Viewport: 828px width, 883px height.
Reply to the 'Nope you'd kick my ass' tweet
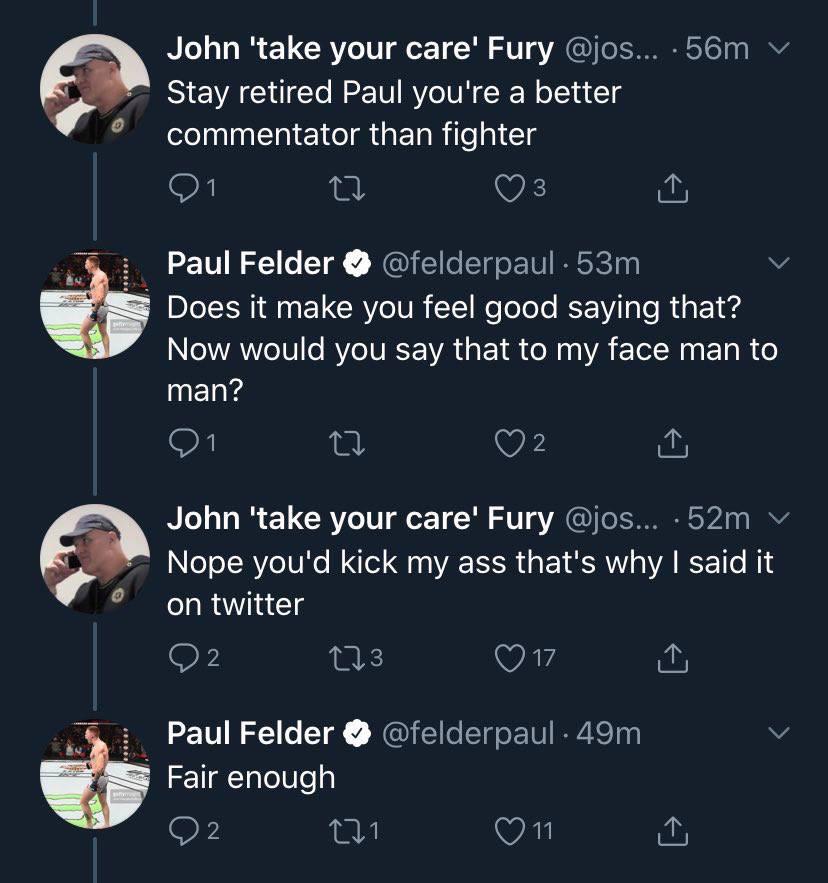point(182,658)
